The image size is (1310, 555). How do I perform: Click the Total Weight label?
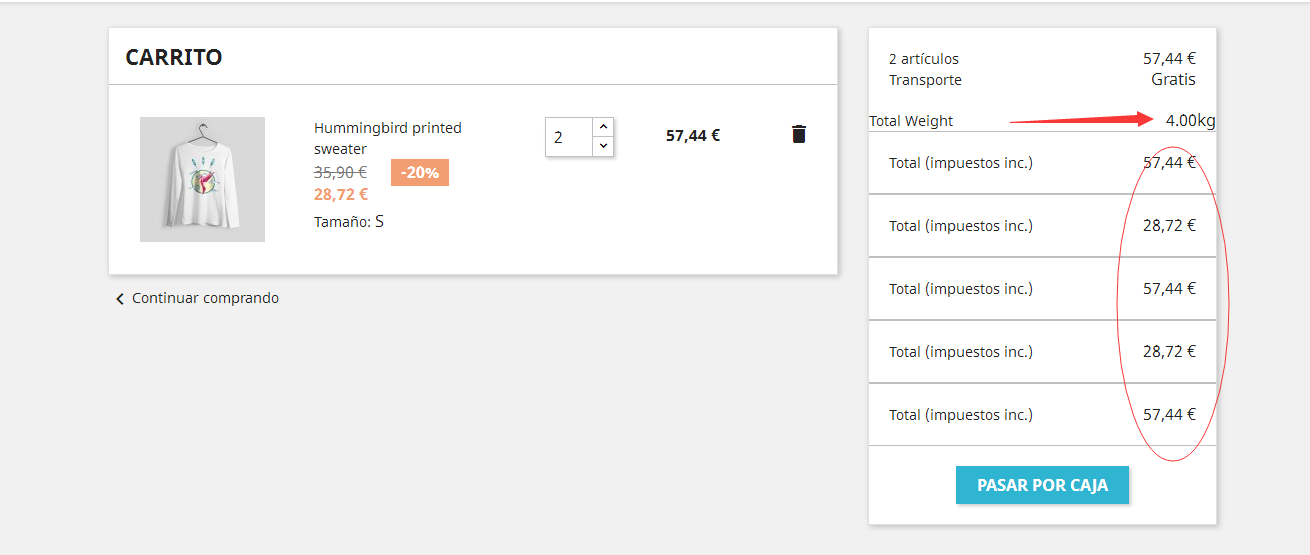[x=911, y=121]
